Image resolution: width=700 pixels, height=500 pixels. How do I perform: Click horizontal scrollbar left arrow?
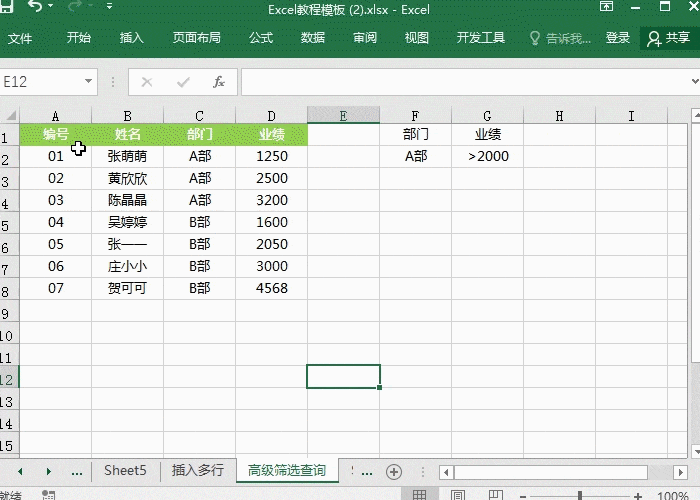point(446,472)
